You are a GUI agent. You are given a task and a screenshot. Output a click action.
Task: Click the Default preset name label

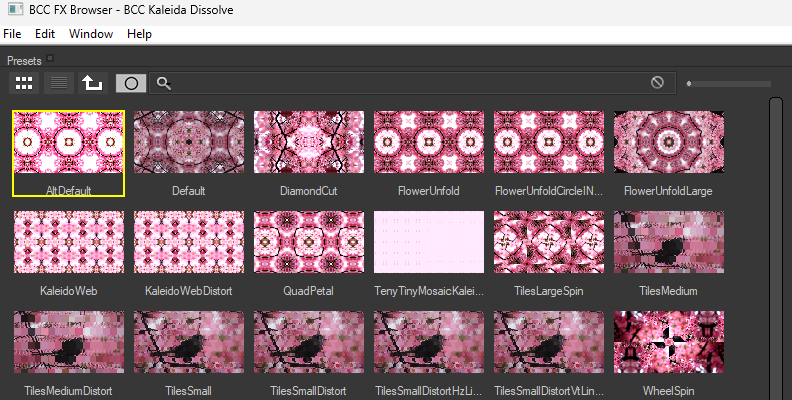[x=188, y=191]
